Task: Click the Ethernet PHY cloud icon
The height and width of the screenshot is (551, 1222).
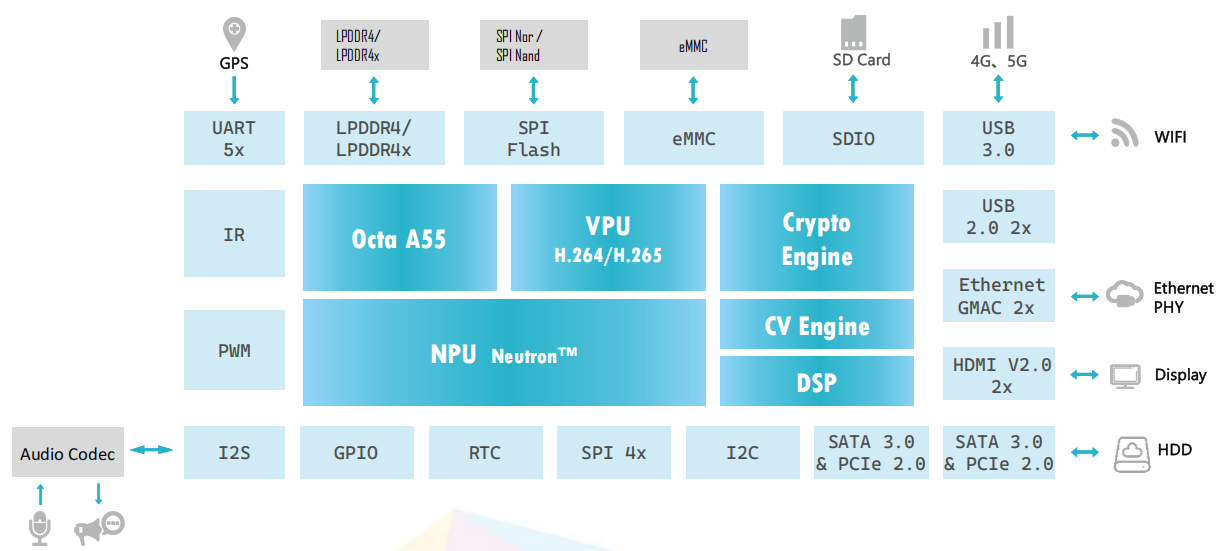Action: pyautogui.click(x=1124, y=296)
